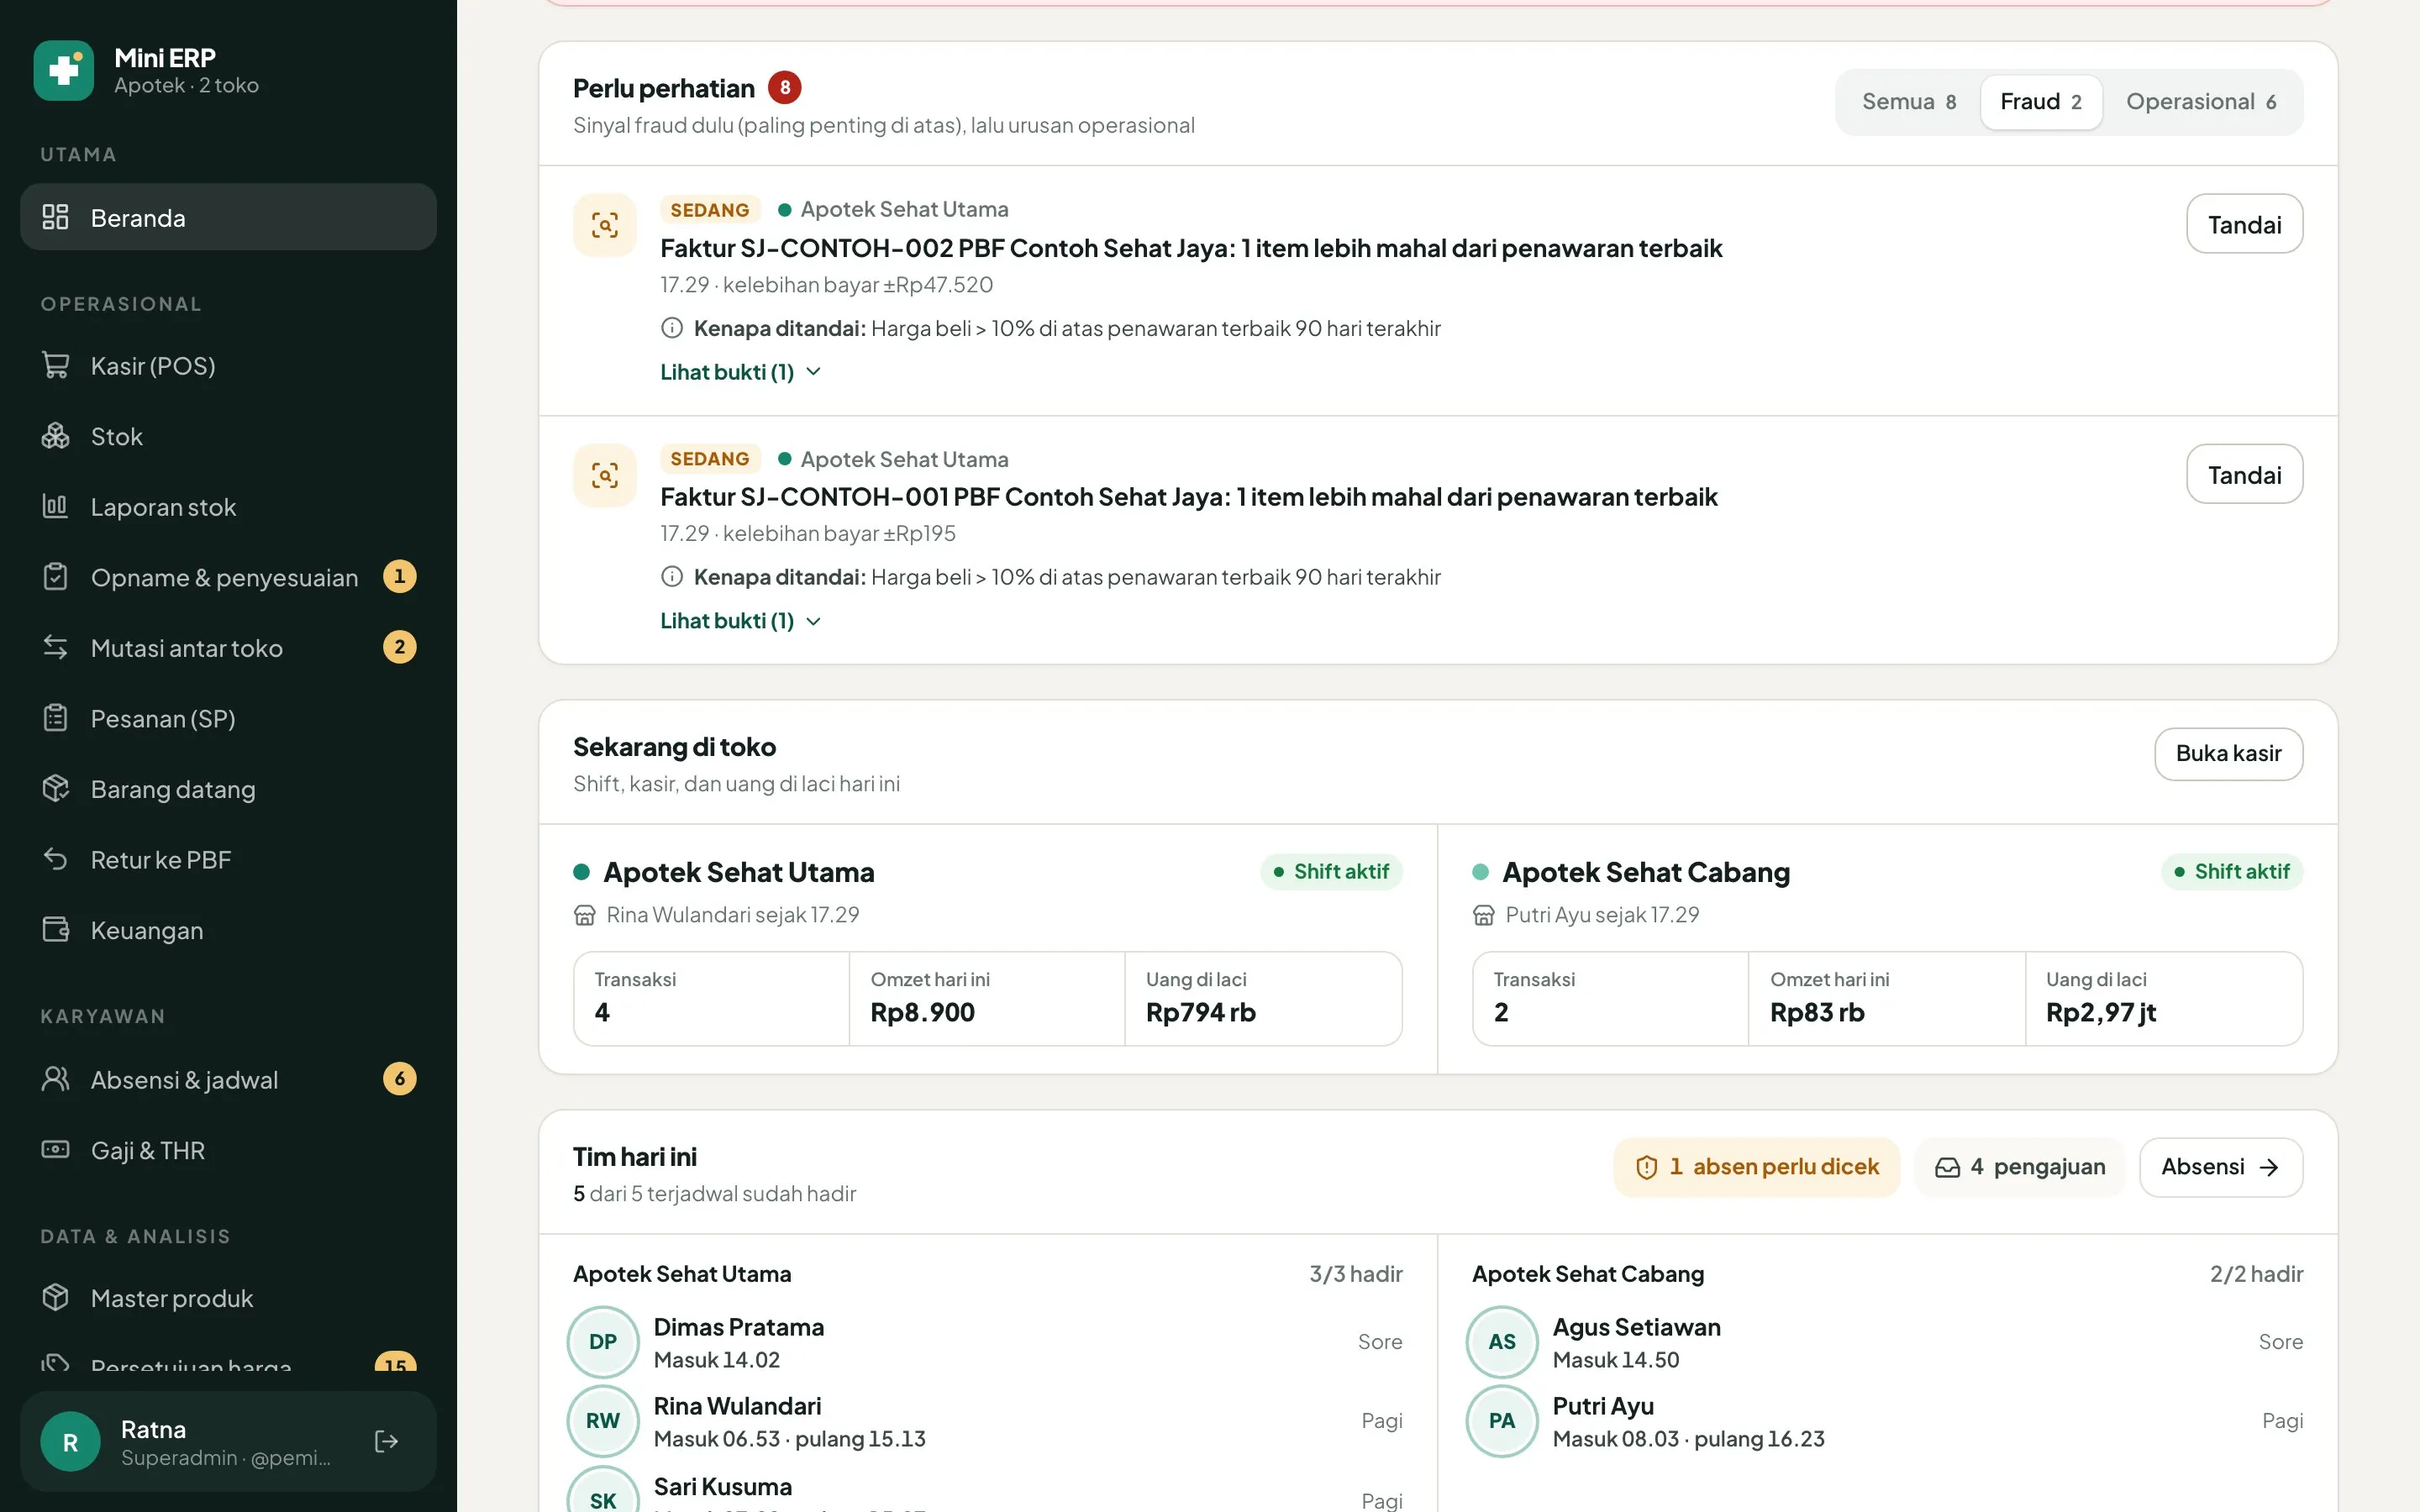Open Barang datang package icon
The width and height of the screenshot is (2420, 1512).
click(55, 788)
